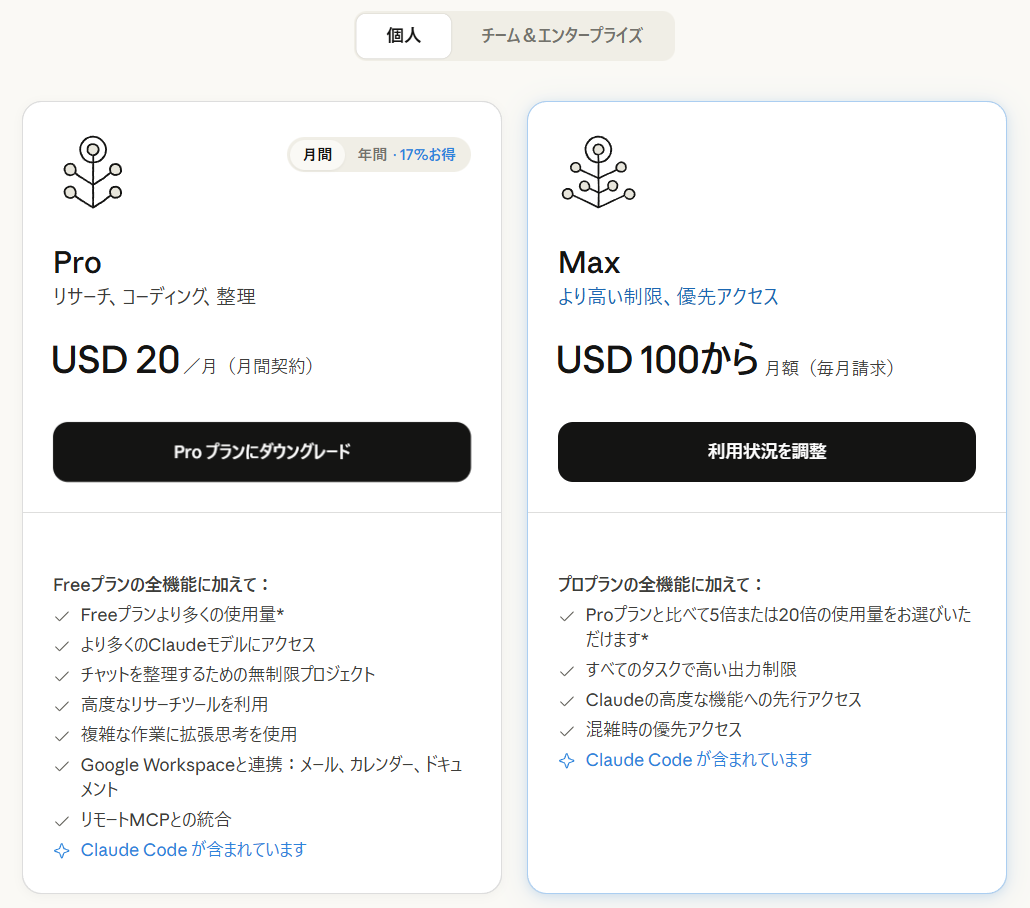
Task: Click the 'USD 20' Pro price text
Action: pos(115,360)
